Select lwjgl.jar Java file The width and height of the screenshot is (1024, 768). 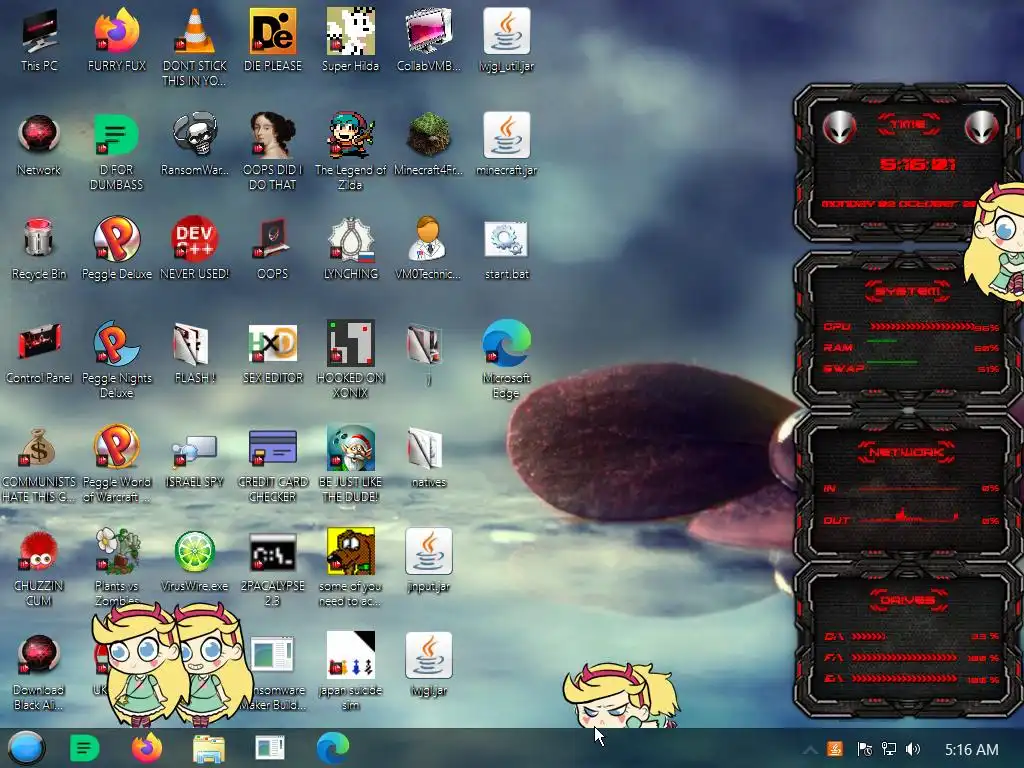[x=428, y=664]
